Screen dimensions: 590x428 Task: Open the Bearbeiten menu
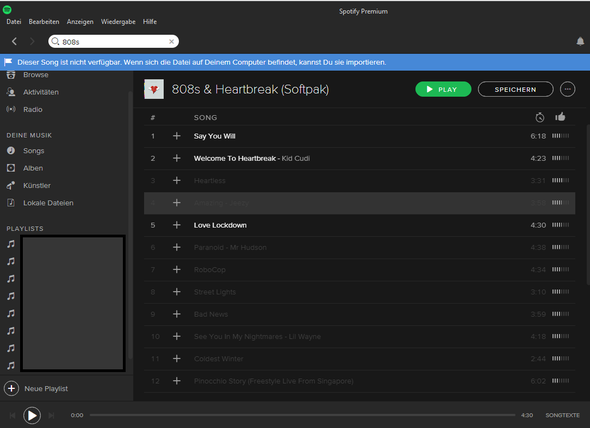[44, 22]
